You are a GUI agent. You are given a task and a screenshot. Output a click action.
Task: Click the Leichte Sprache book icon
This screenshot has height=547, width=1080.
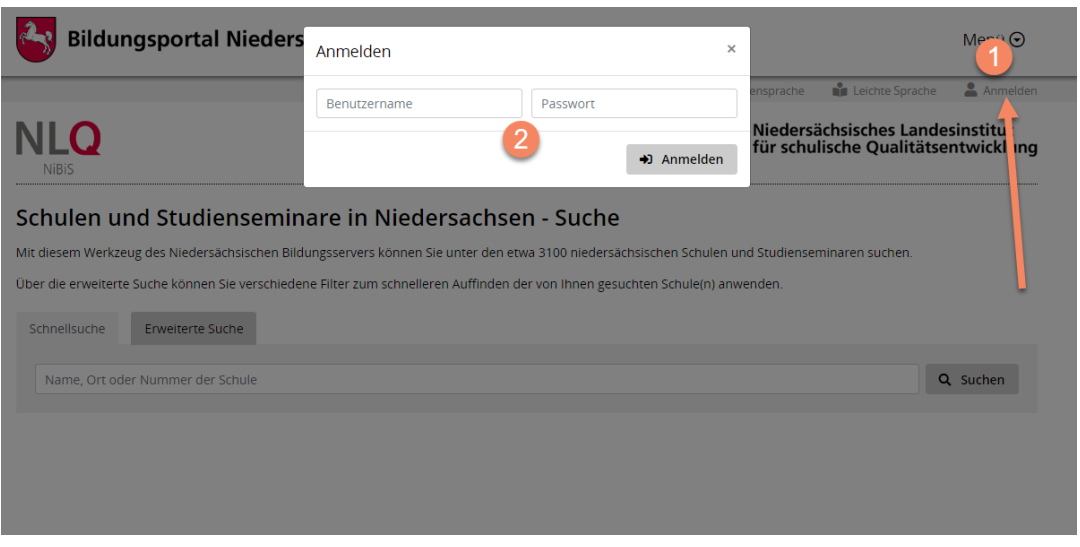(840, 90)
